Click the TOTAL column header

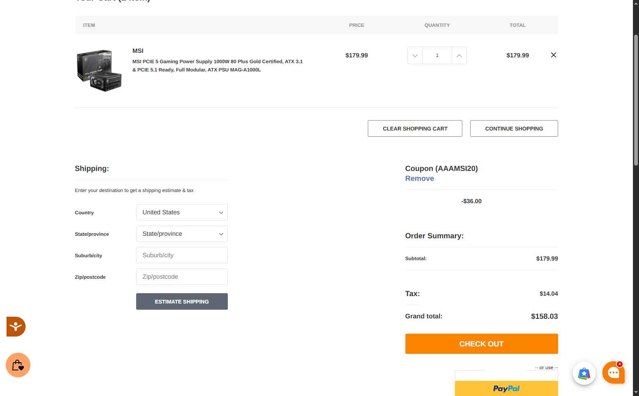coord(517,25)
